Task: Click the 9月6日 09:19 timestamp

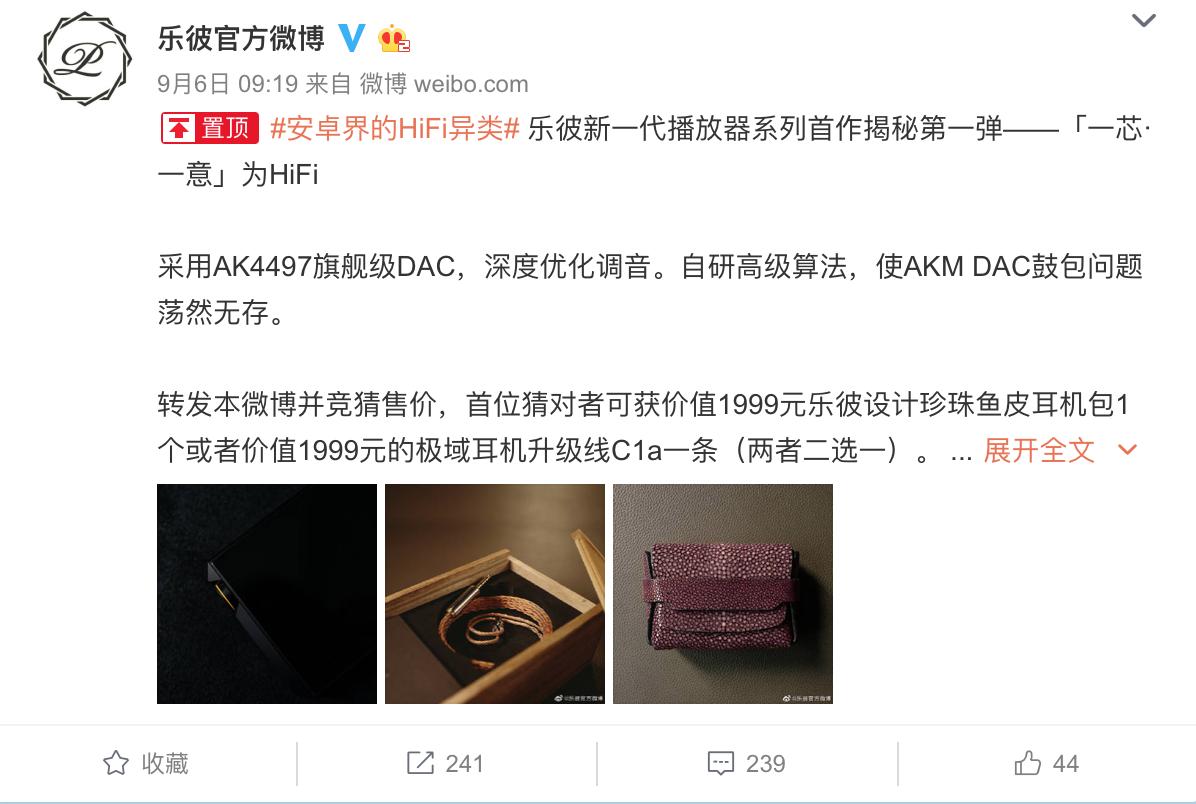Action: (x=227, y=84)
